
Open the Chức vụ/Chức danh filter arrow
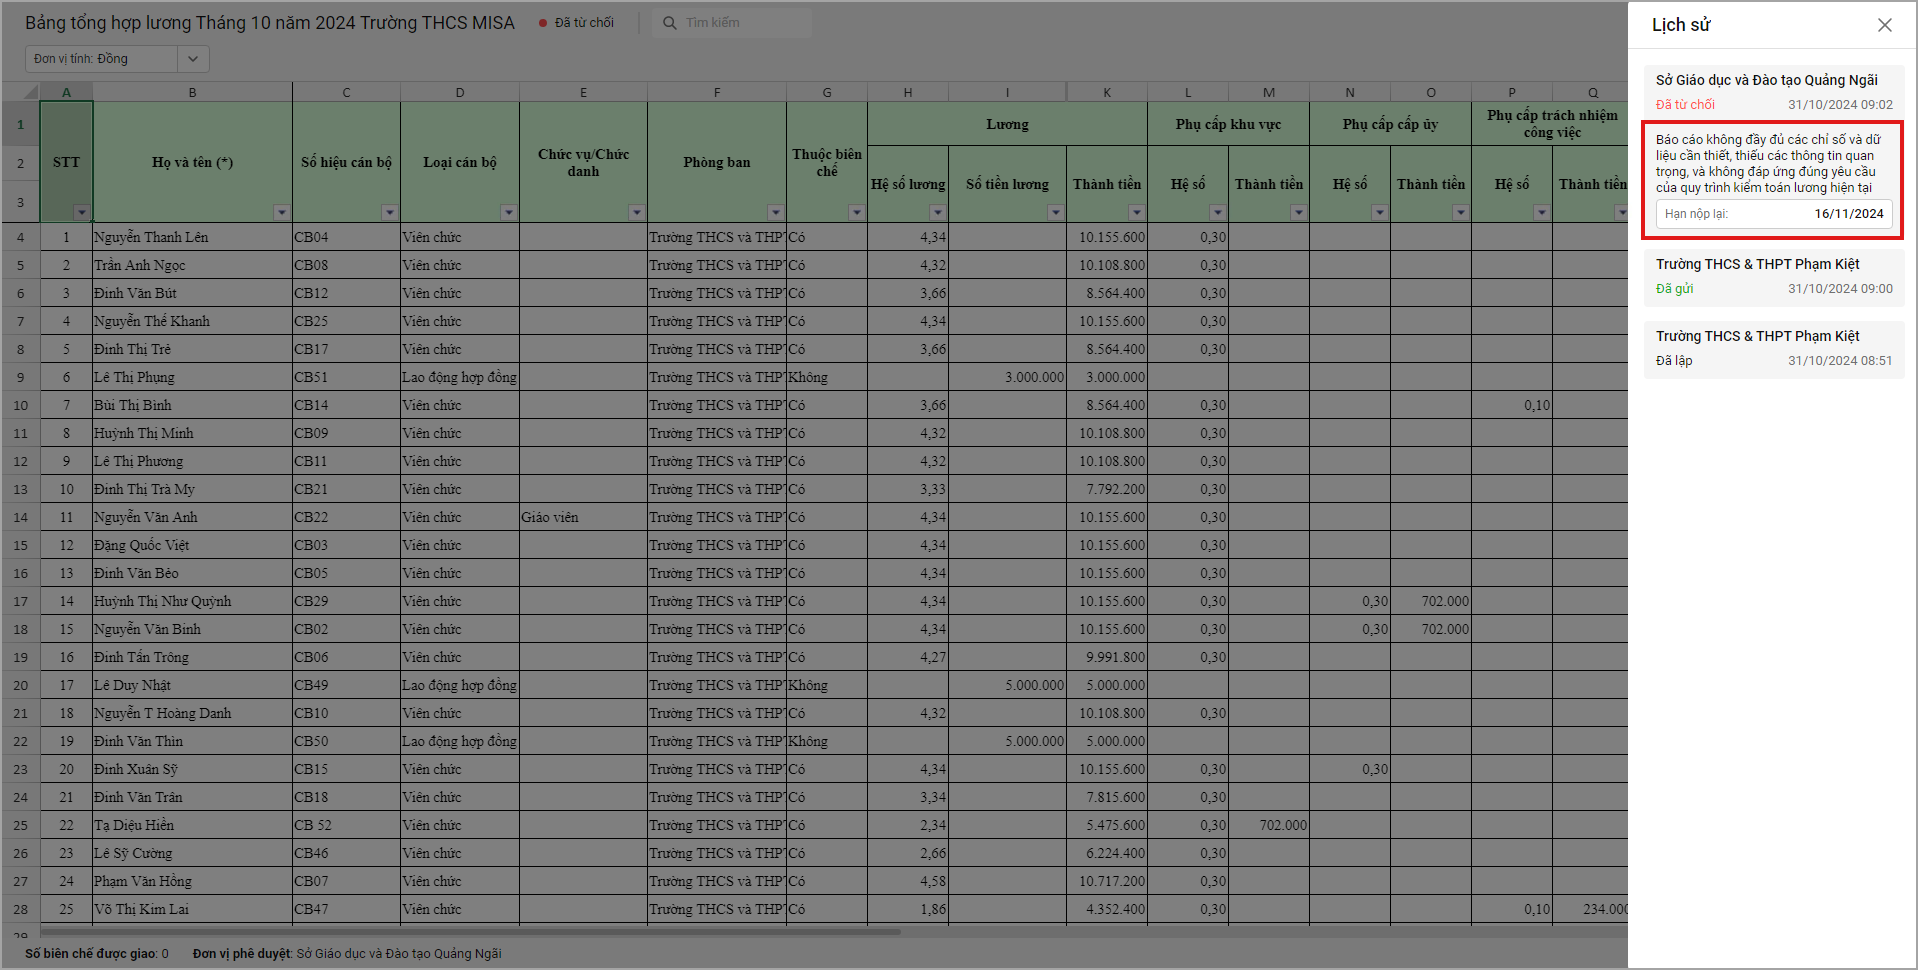pyautogui.click(x=636, y=212)
